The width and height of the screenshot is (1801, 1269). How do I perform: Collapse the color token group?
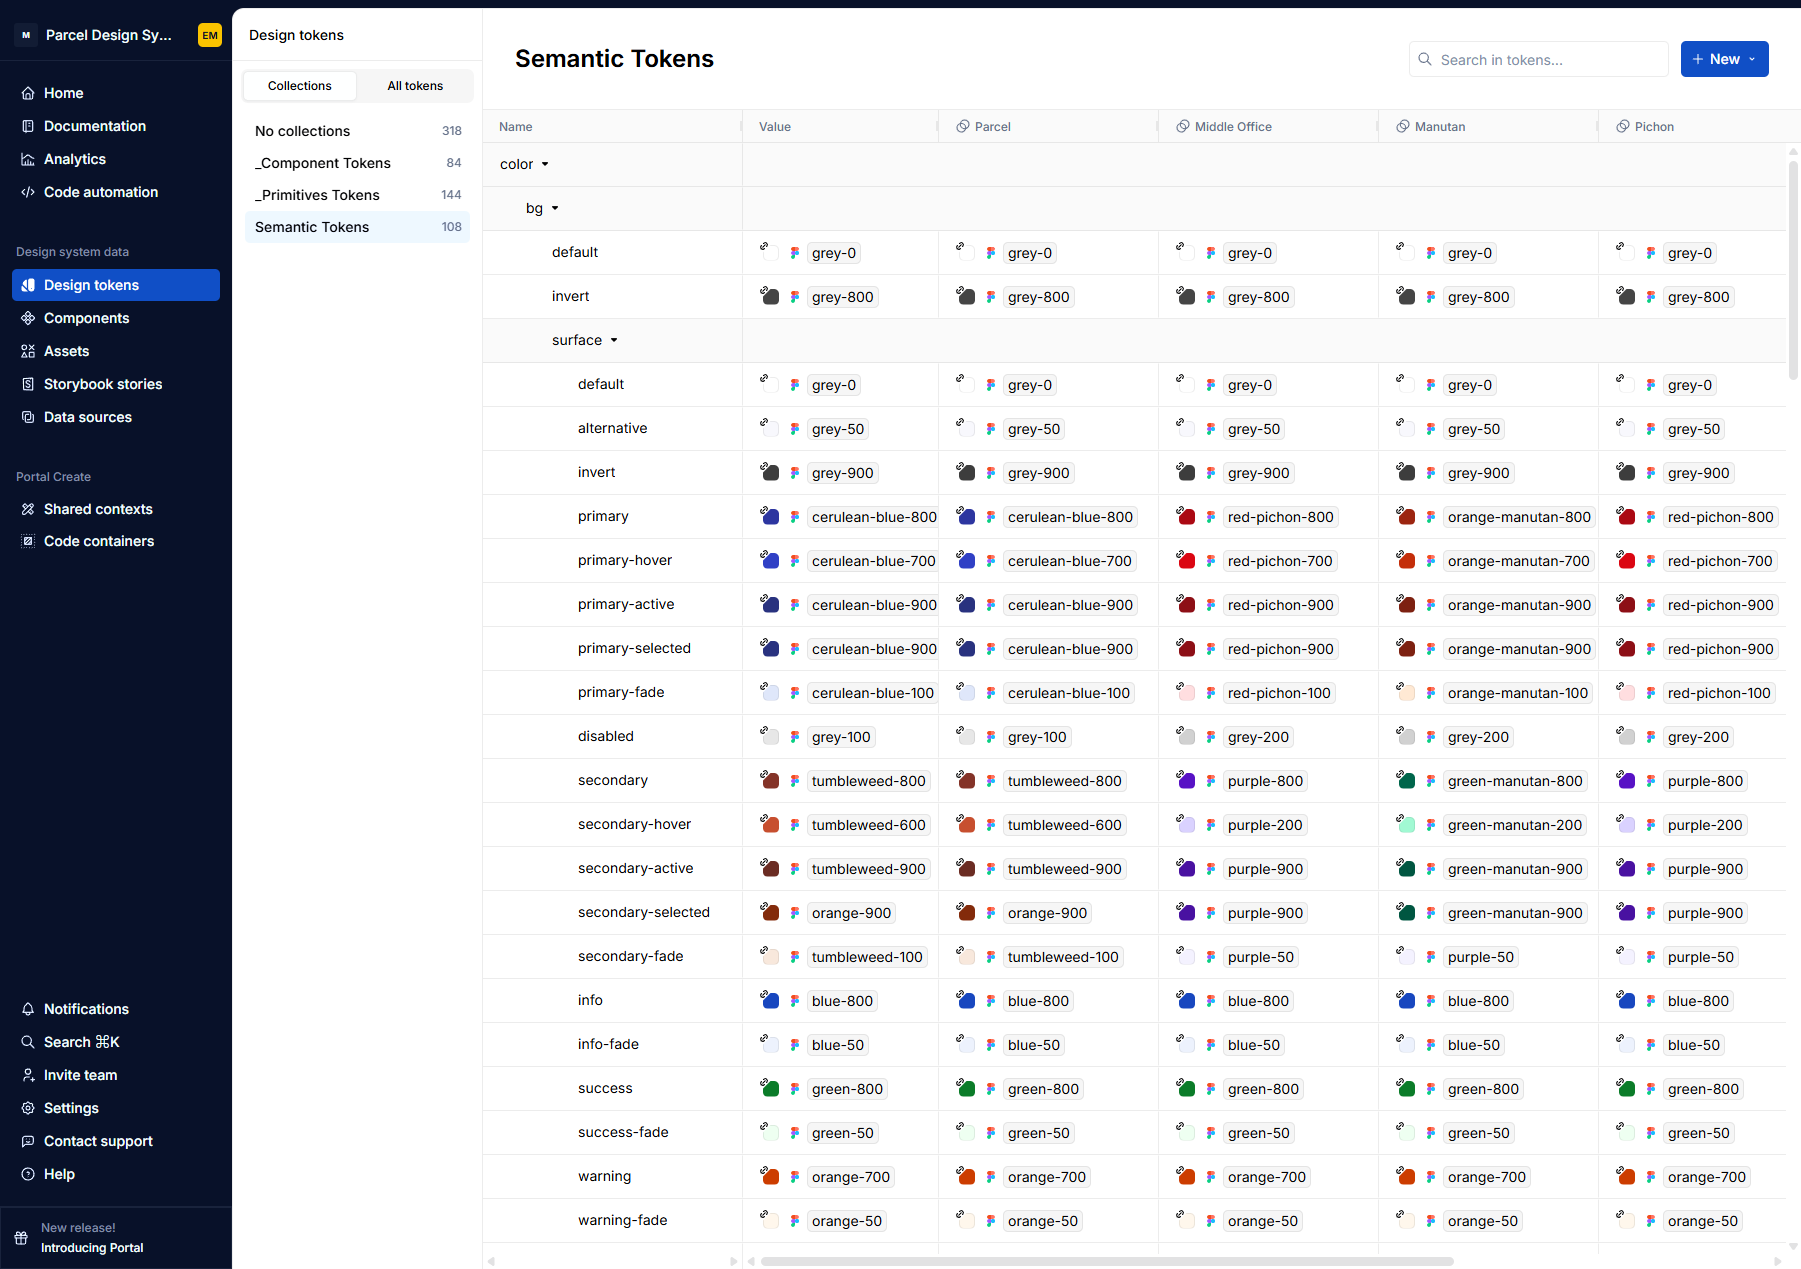(545, 164)
